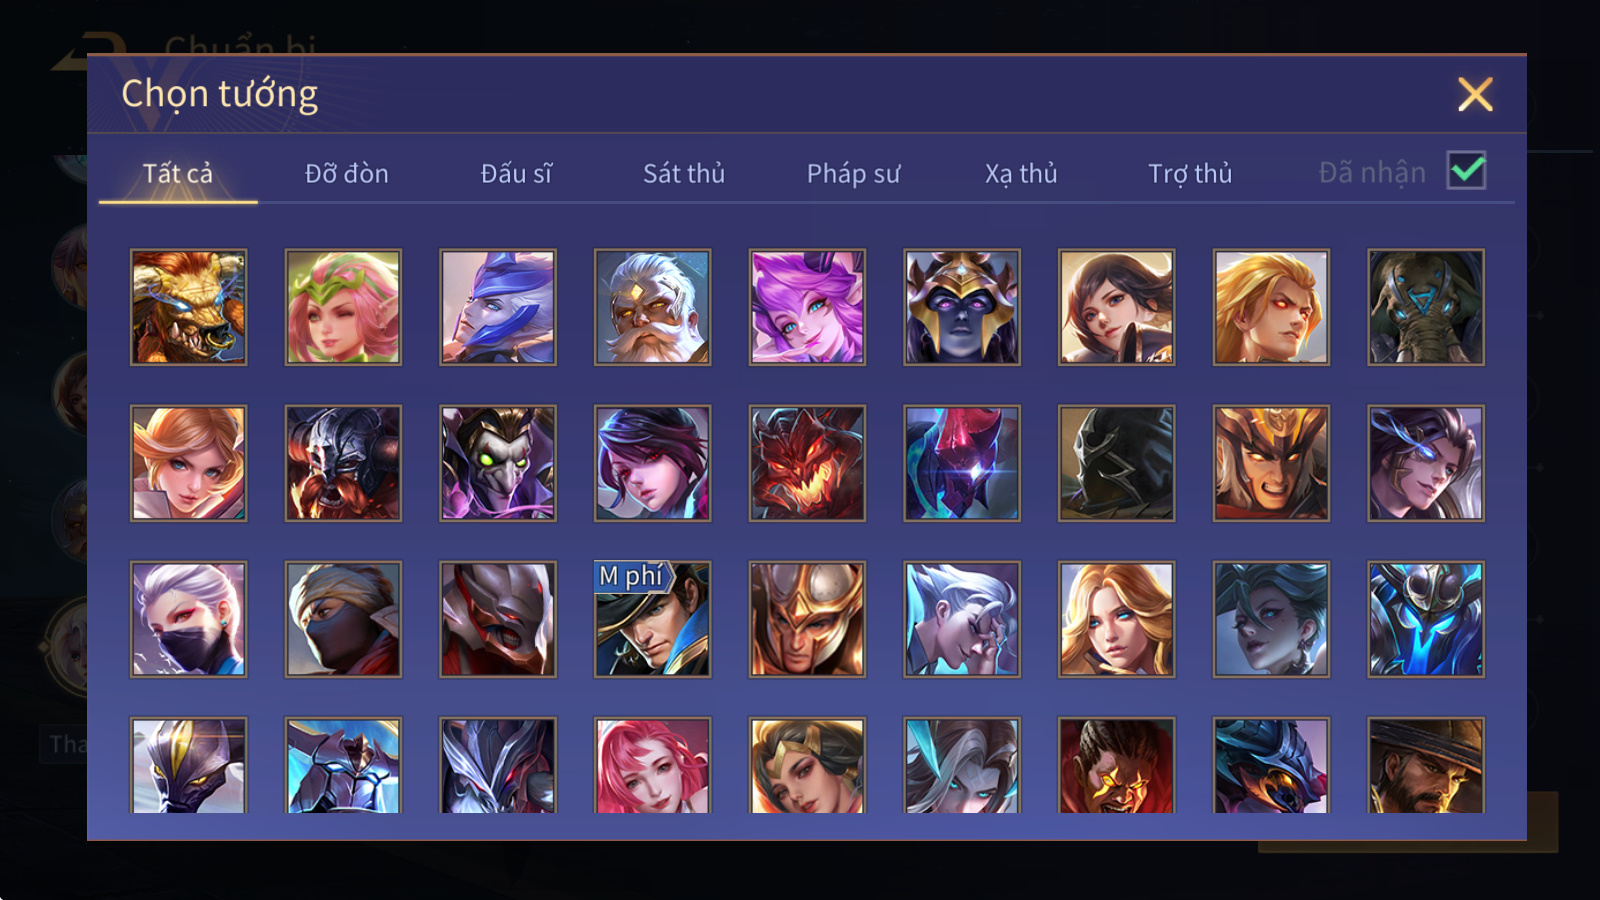Filter by the Đấu sĩ tab
The image size is (1600, 900).
[x=516, y=173]
